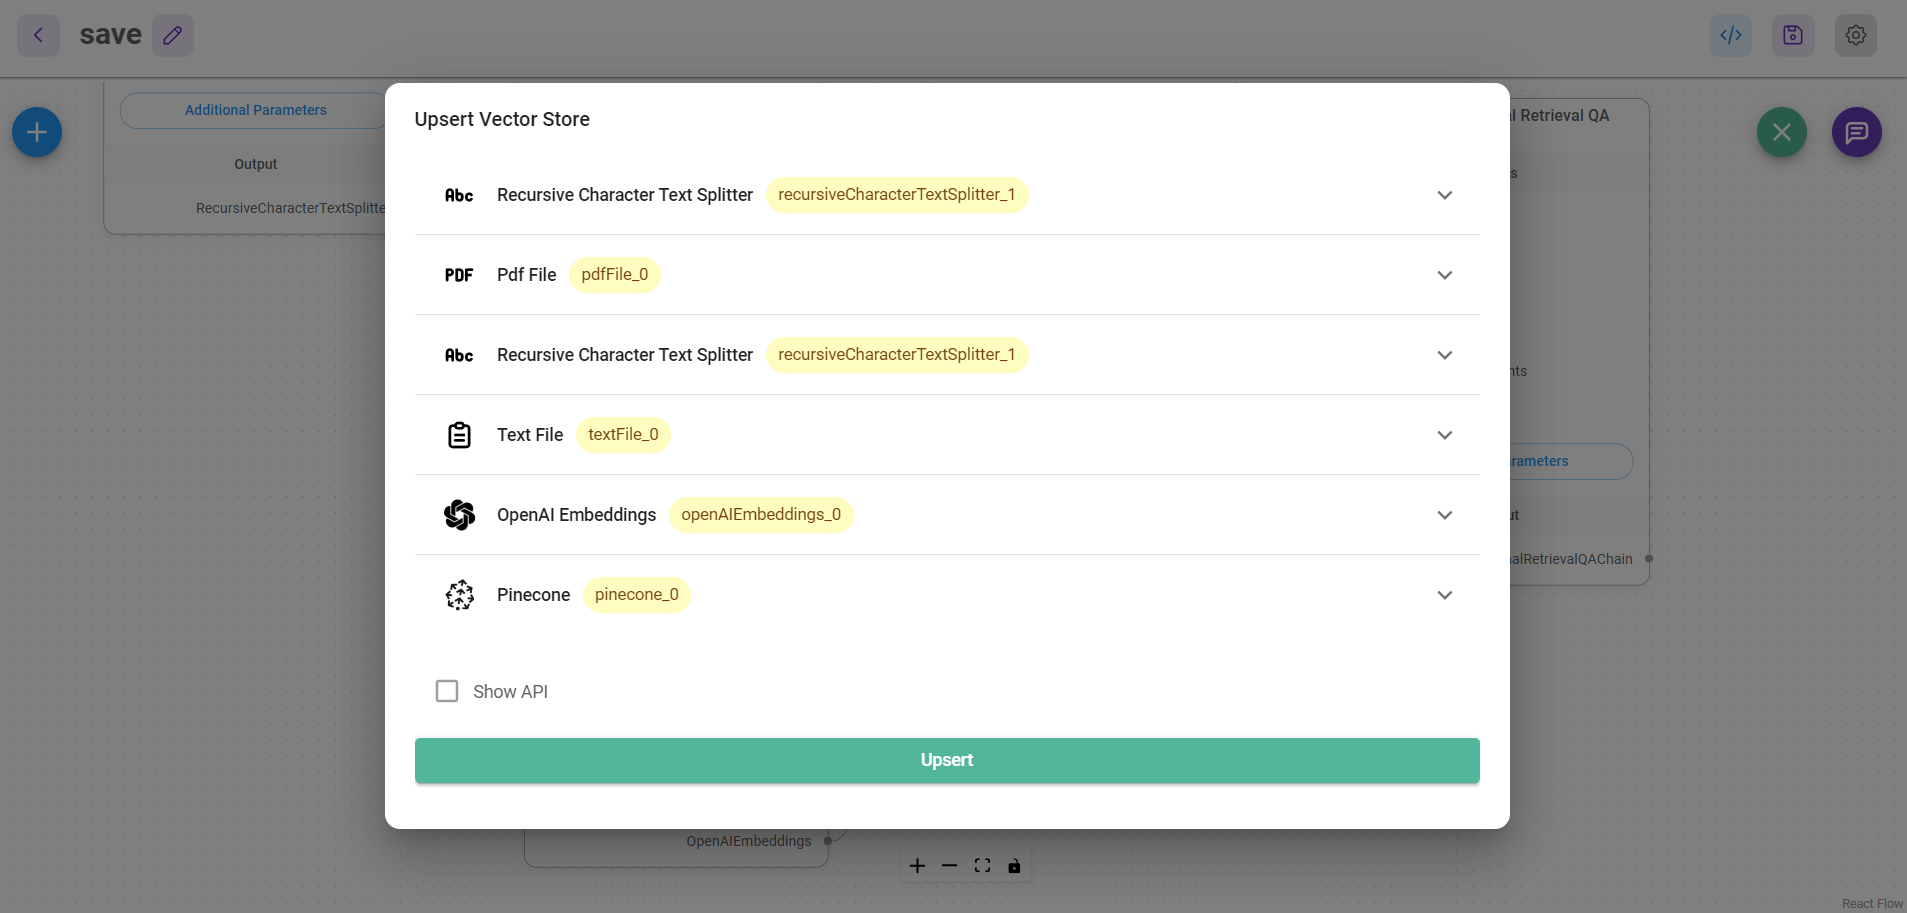Click the save chatflow disk icon
1907x913 pixels.
coord(1792,35)
